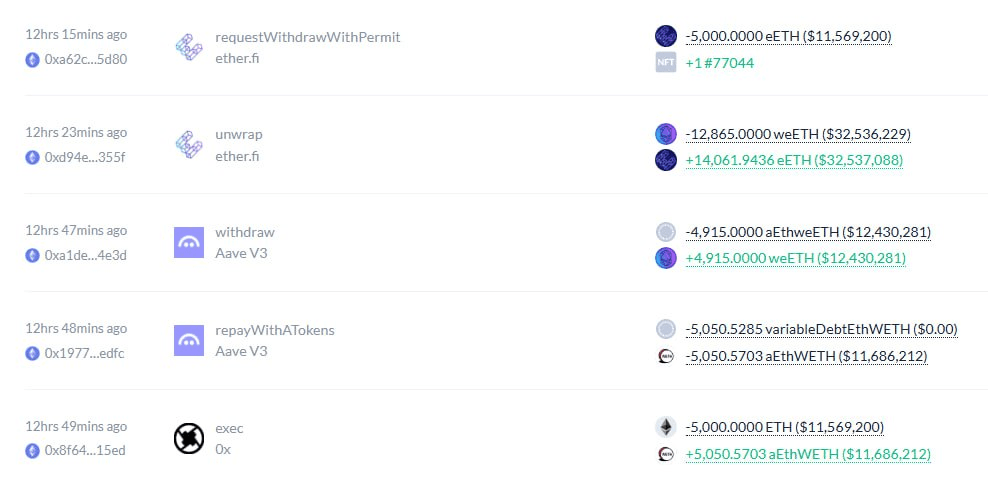The height and width of the screenshot is (484, 988).
Task: Click the Aave V3 icon beside repayWithATokens
Action: (x=189, y=340)
